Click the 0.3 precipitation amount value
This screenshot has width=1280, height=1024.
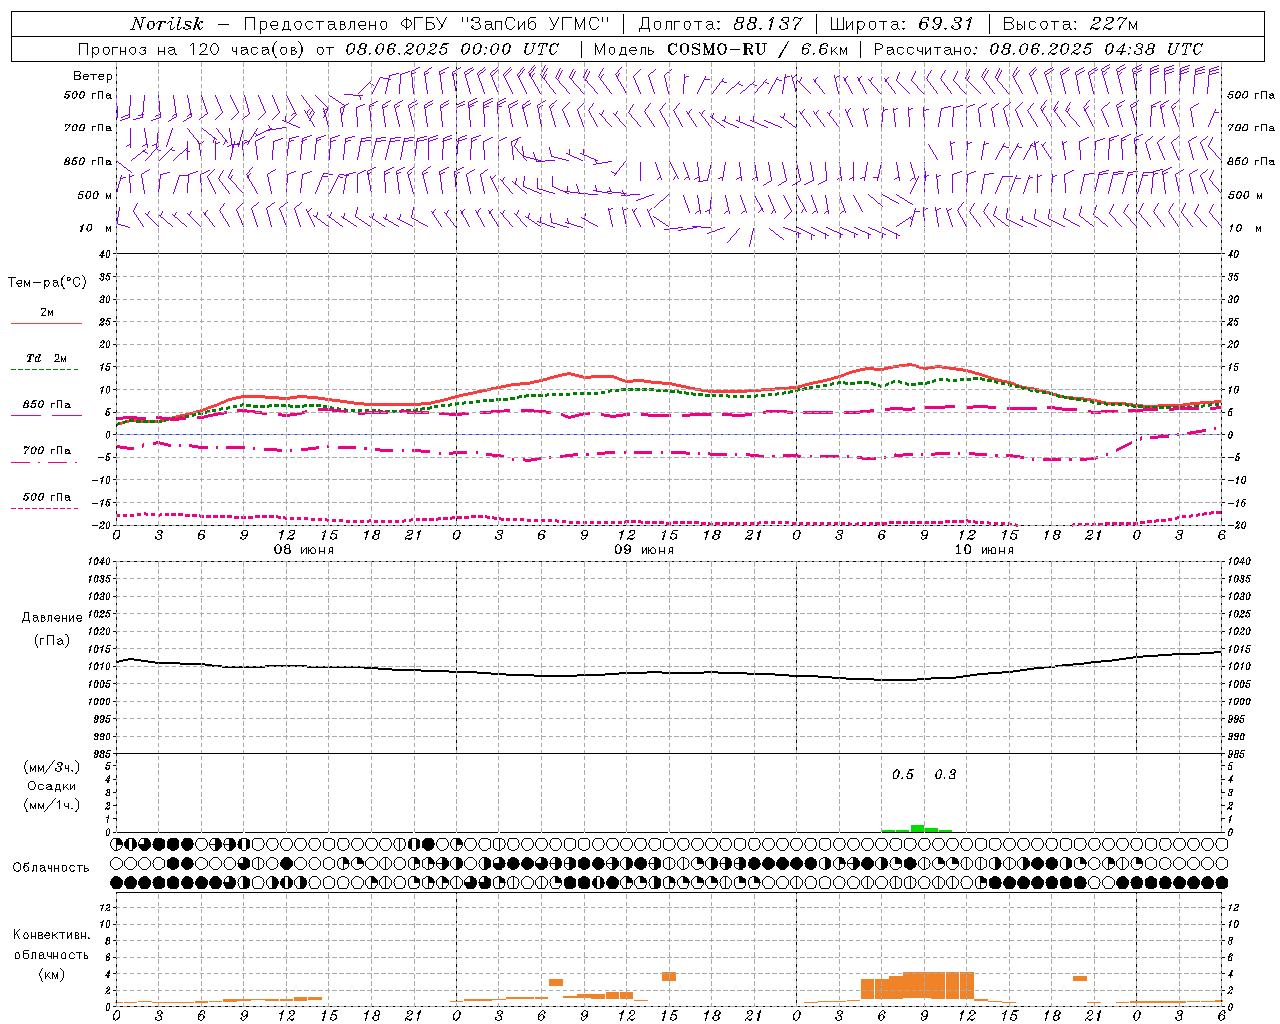pos(945,775)
